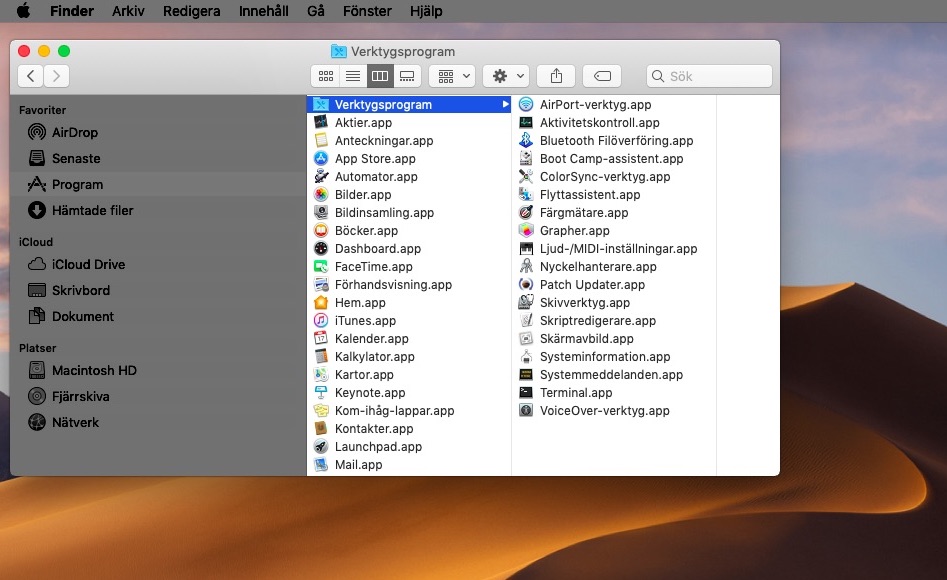Select Anteckningar.app icon
The width and height of the screenshot is (947, 580).
pyautogui.click(x=321, y=141)
